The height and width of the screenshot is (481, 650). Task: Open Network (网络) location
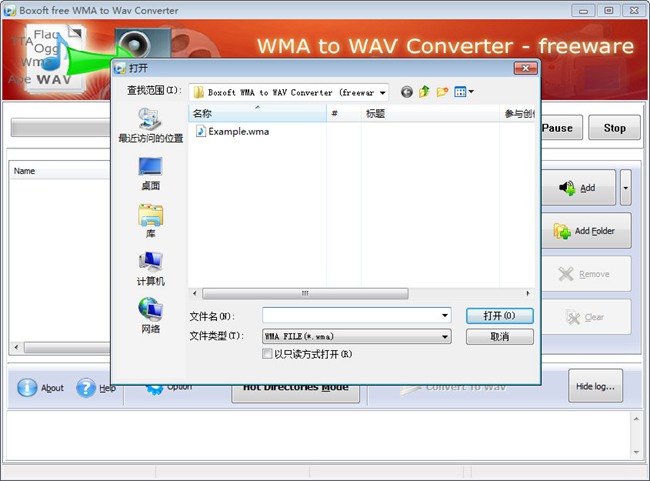[x=150, y=316]
